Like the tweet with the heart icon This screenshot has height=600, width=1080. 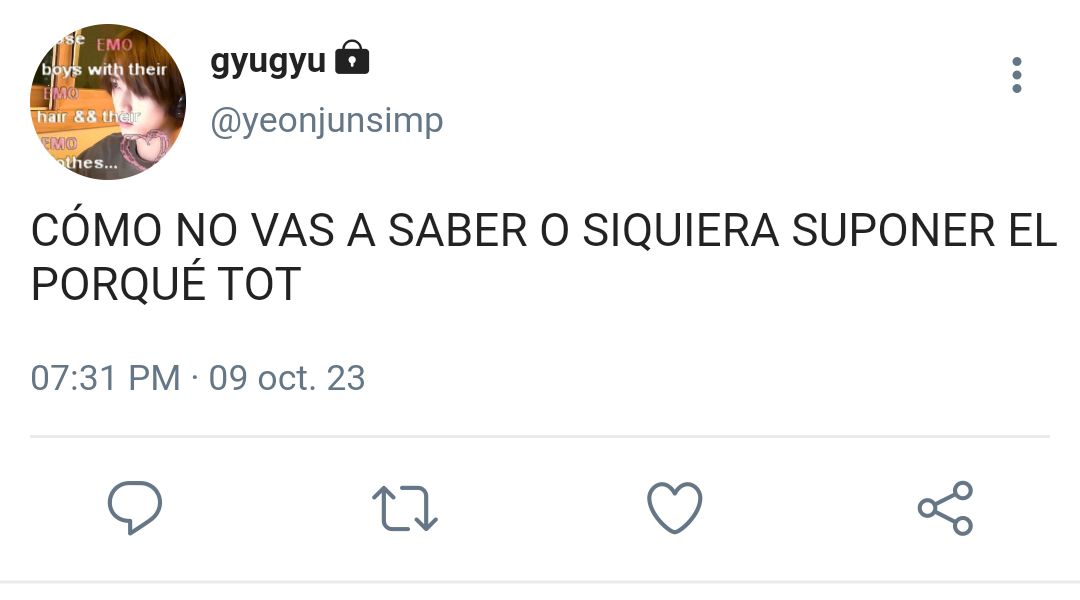(x=675, y=508)
